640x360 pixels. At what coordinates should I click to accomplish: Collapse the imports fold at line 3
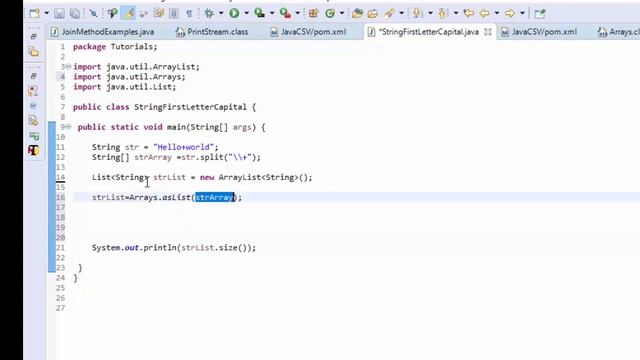(x=68, y=66)
